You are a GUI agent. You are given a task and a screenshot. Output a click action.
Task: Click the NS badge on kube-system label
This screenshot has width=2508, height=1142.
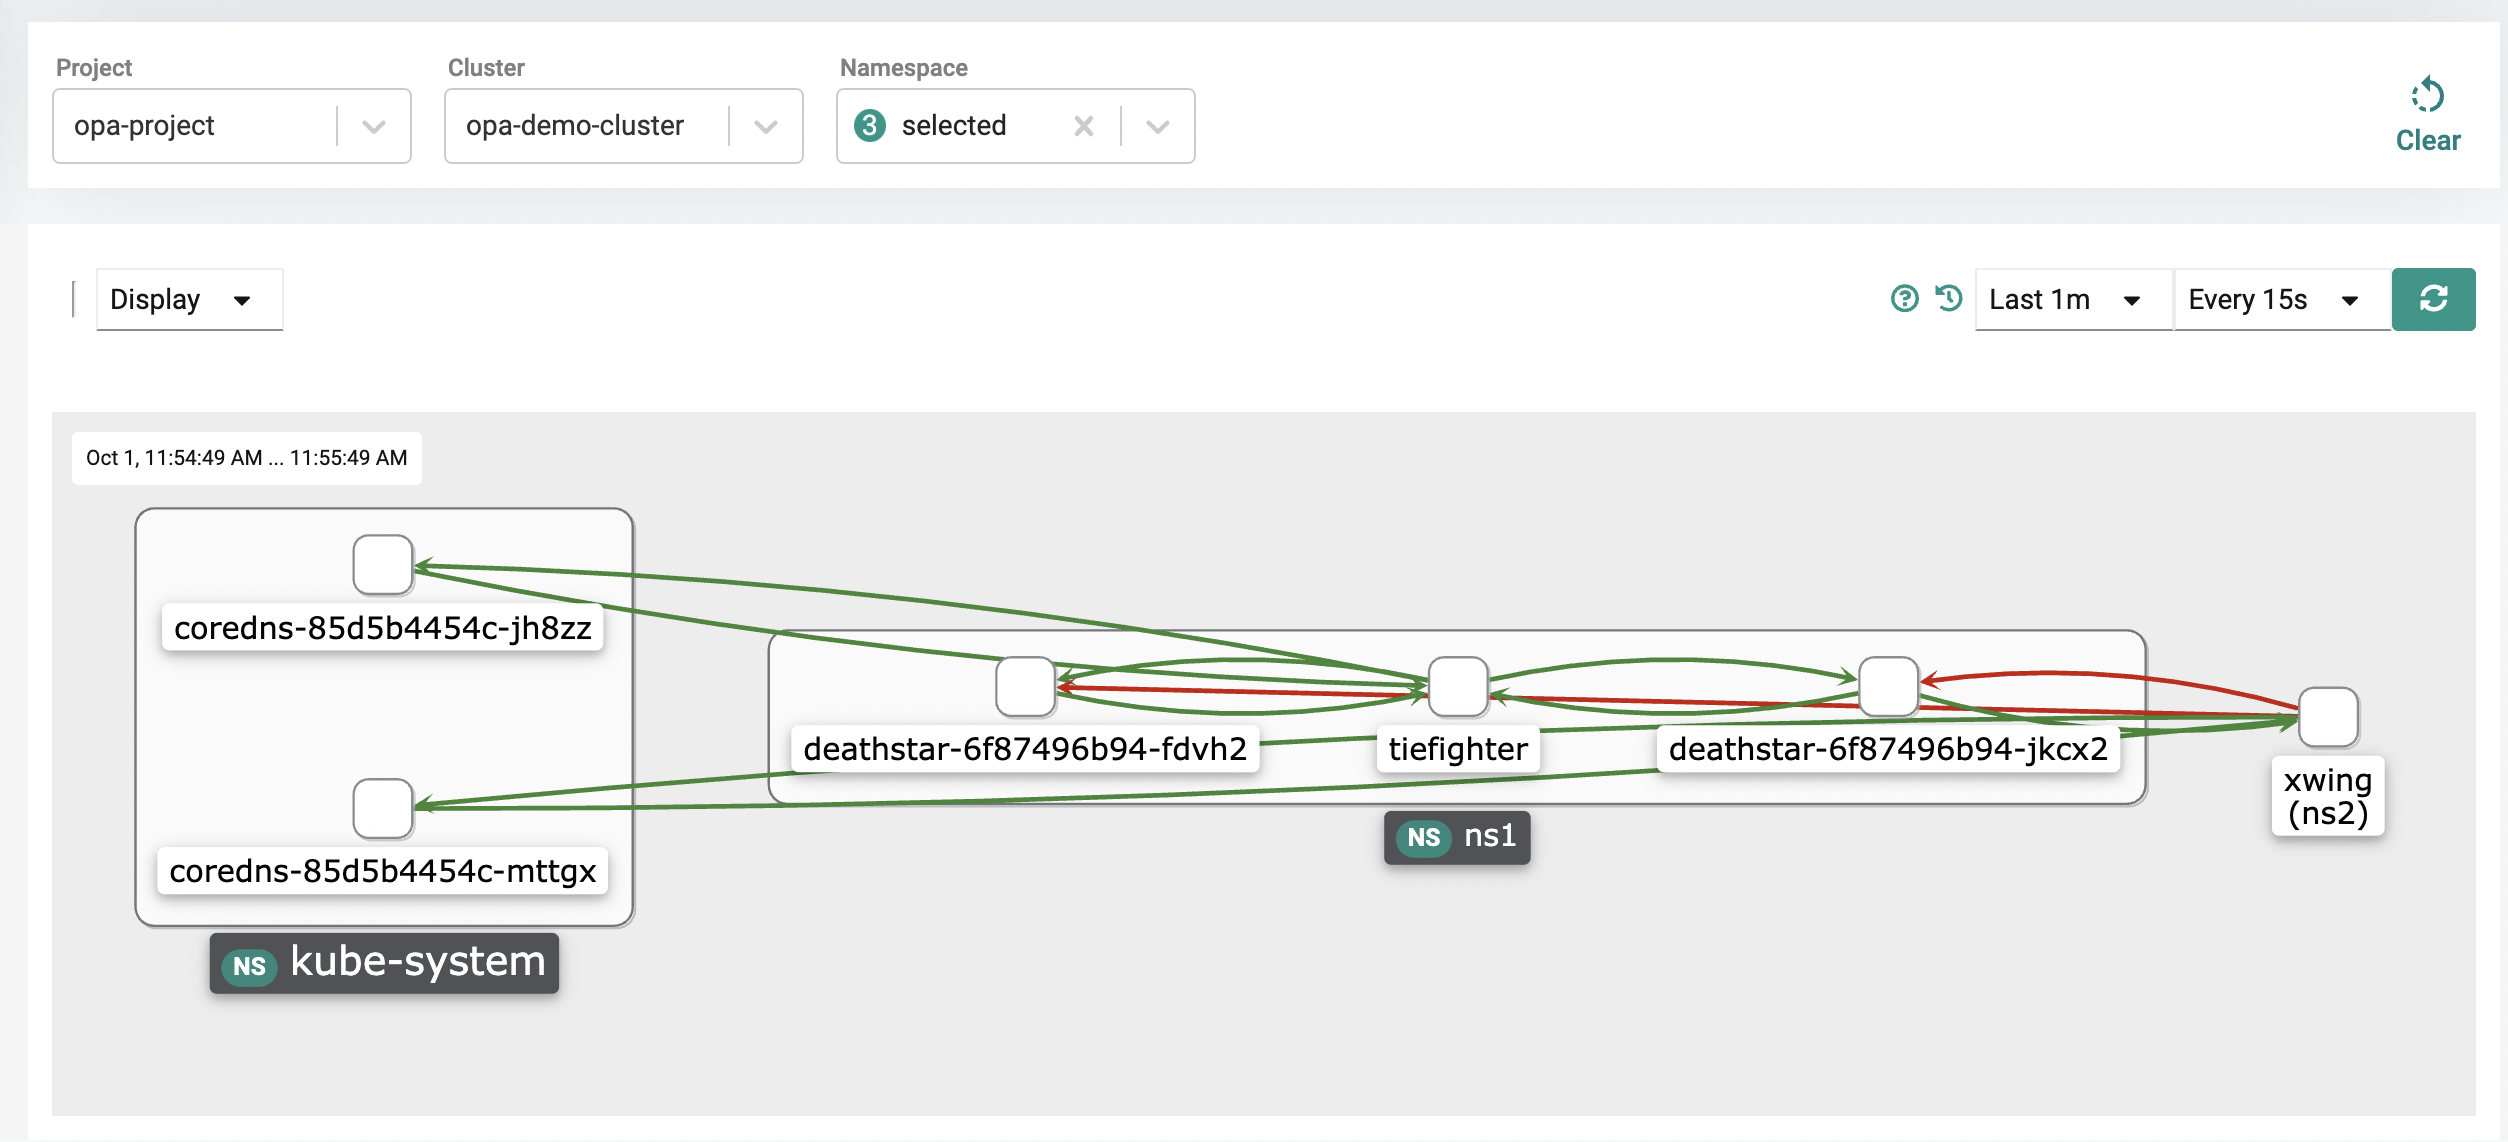pos(249,965)
